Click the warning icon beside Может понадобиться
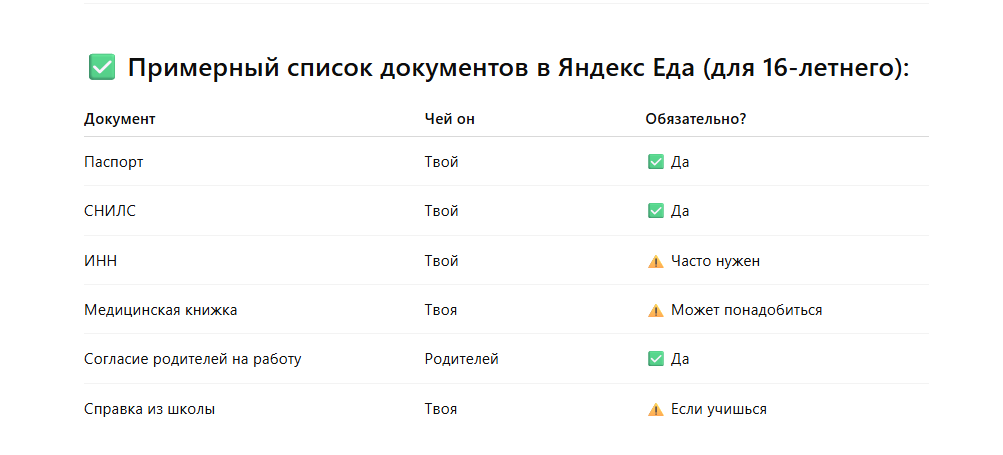The width and height of the screenshot is (1003, 455). click(655, 310)
